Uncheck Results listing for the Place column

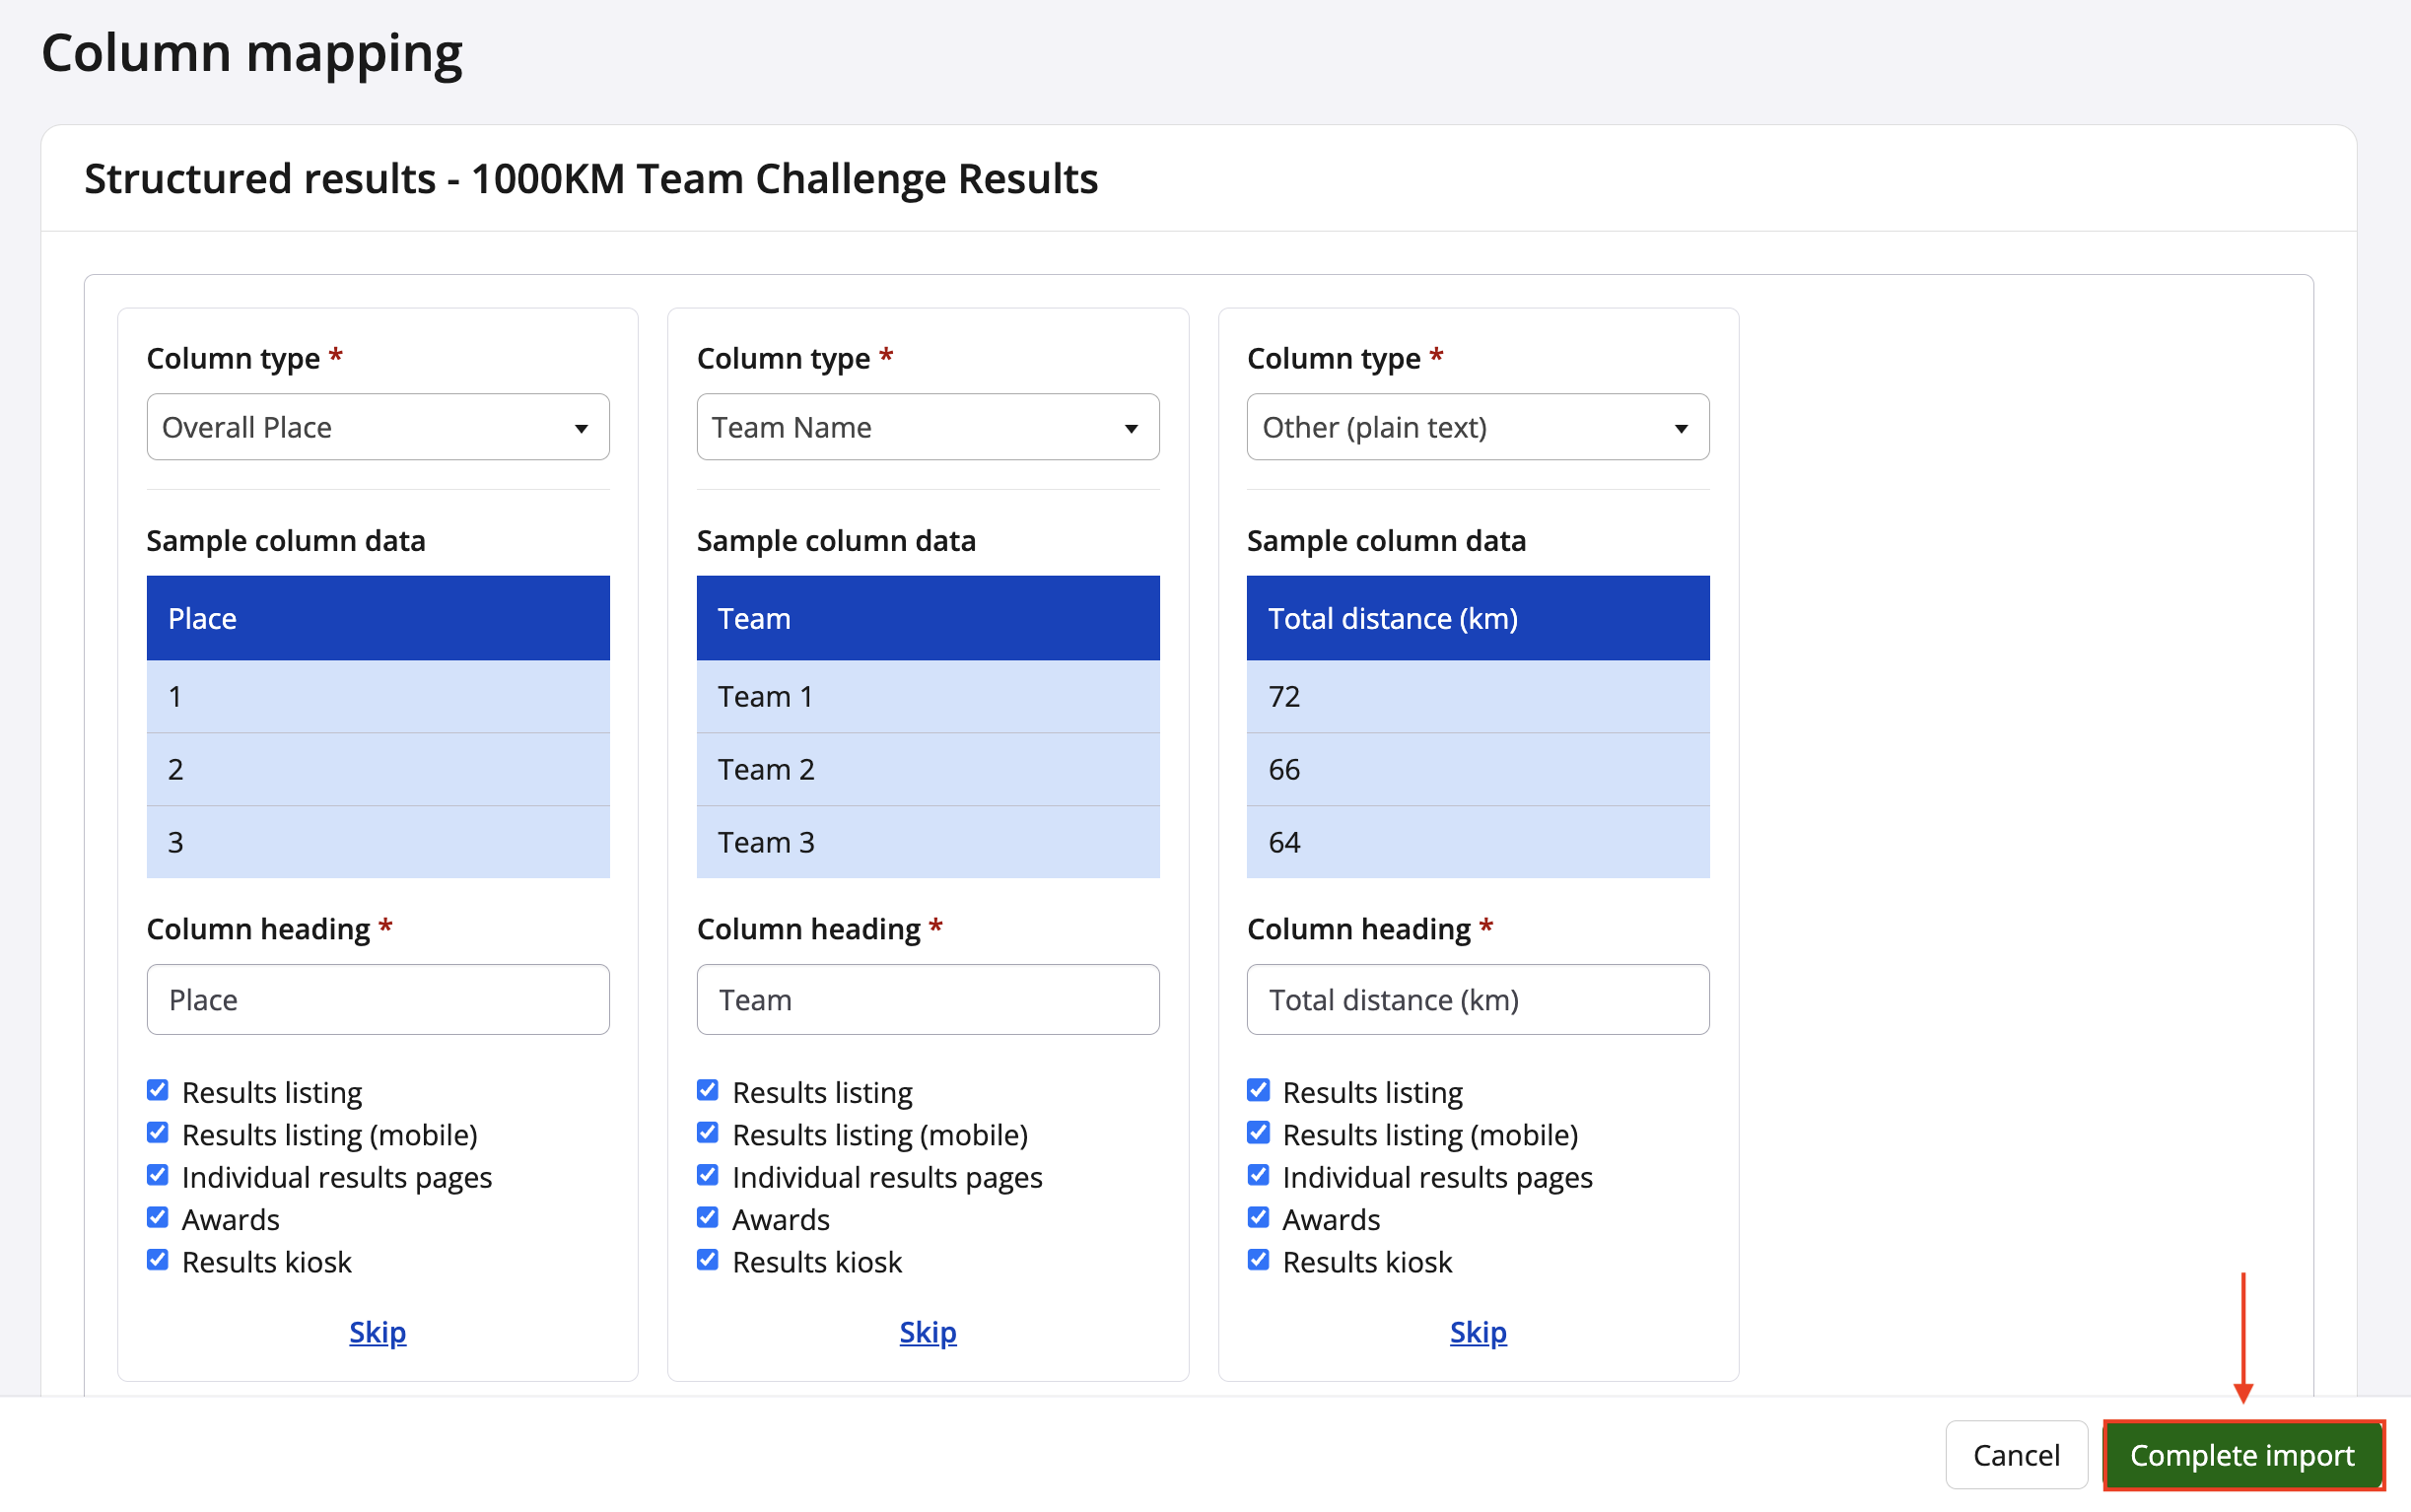[158, 1090]
